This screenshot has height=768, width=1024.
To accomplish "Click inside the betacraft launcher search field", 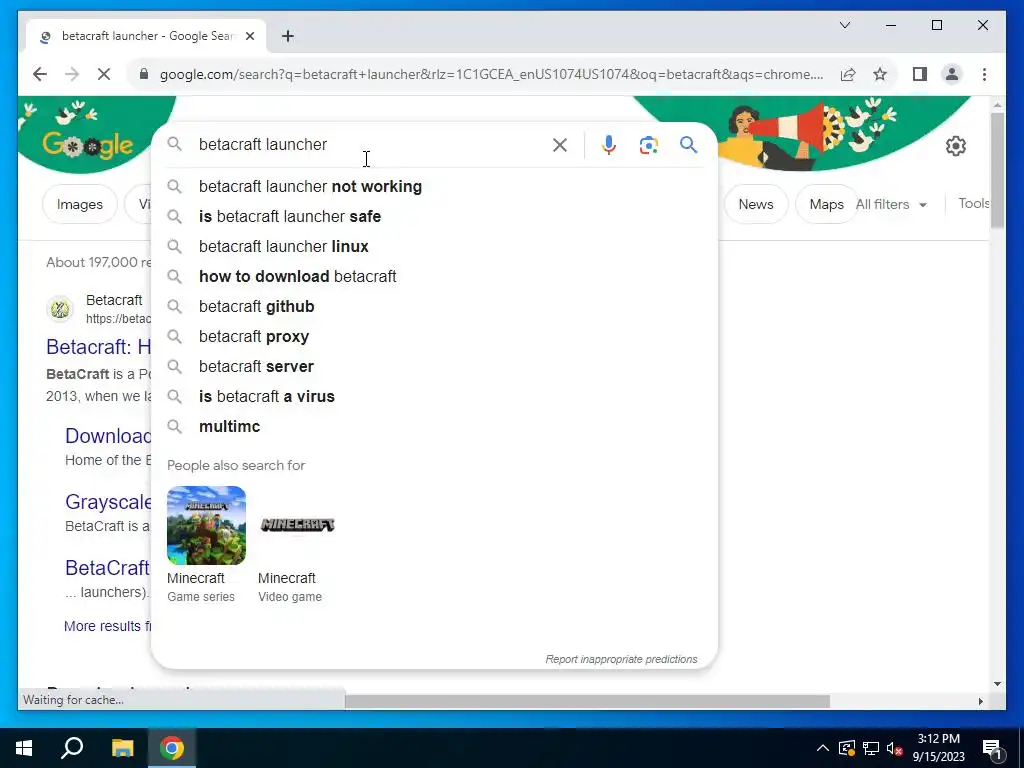I will 372,144.
